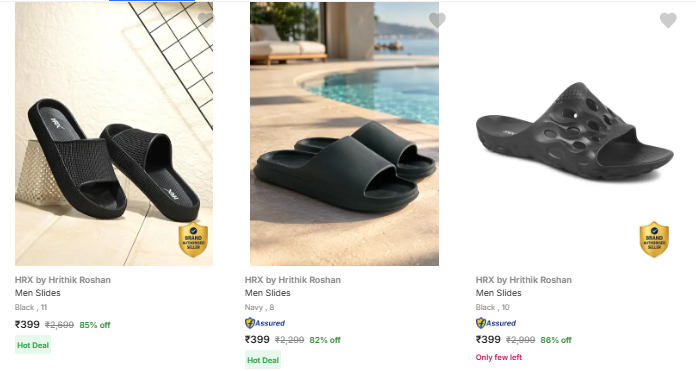The image size is (696, 371).
Task: Click Assured badge under Black, 10 slides
Action: (496, 323)
